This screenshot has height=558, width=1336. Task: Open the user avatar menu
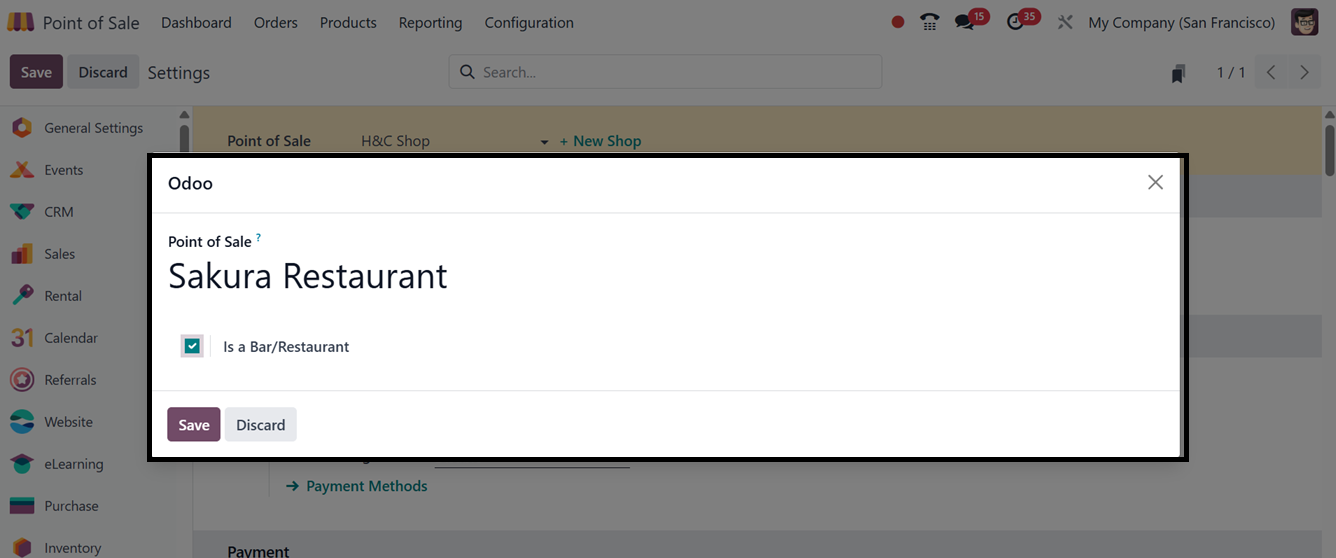click(x=1305, y=22)
